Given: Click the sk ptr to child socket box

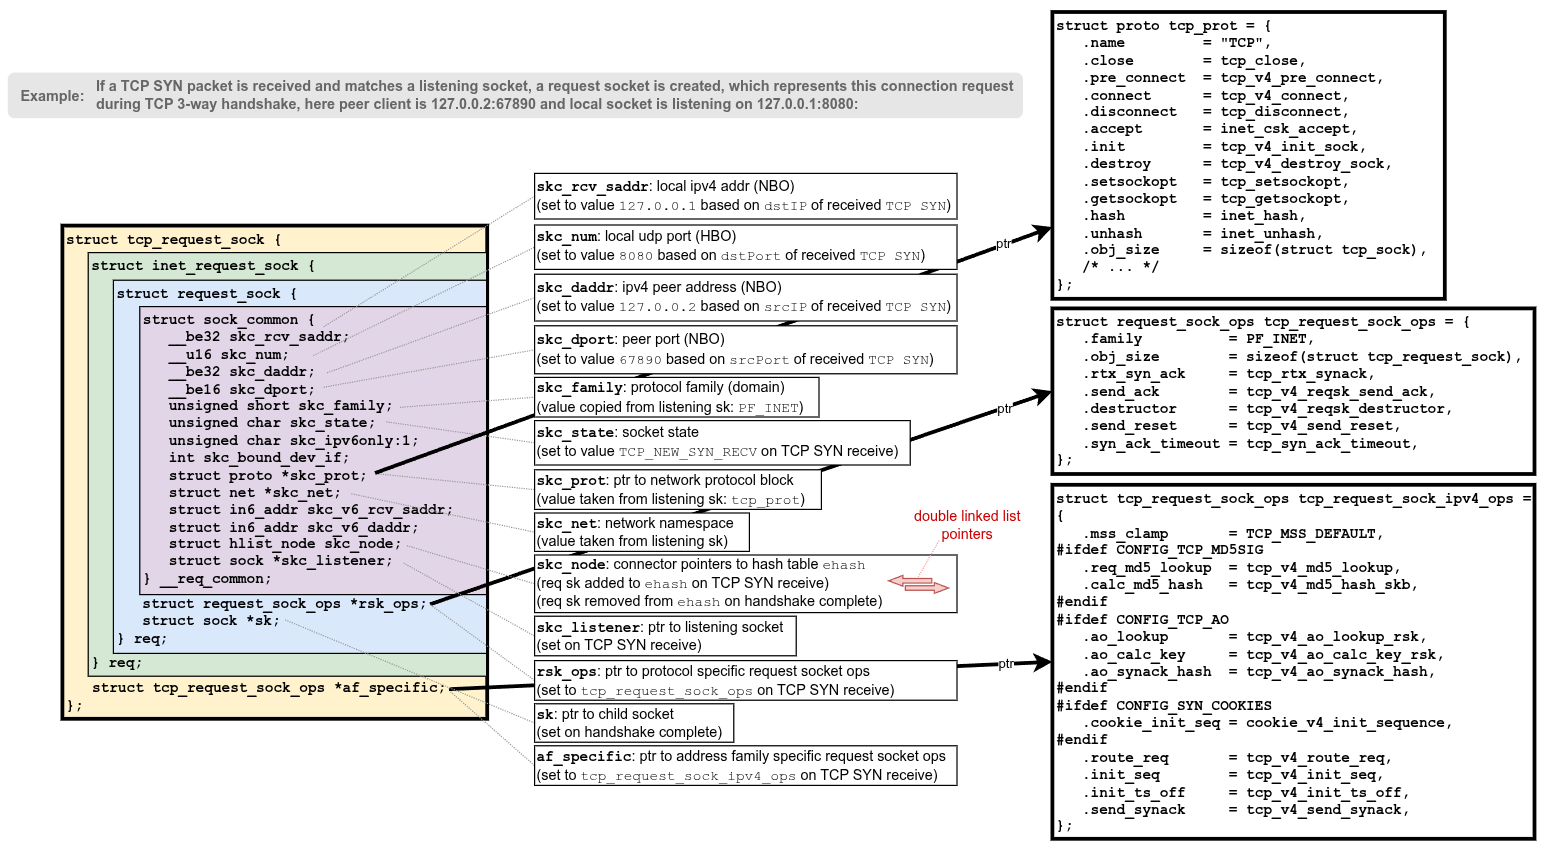Looking at the screenshot, I should click(634, 723).
